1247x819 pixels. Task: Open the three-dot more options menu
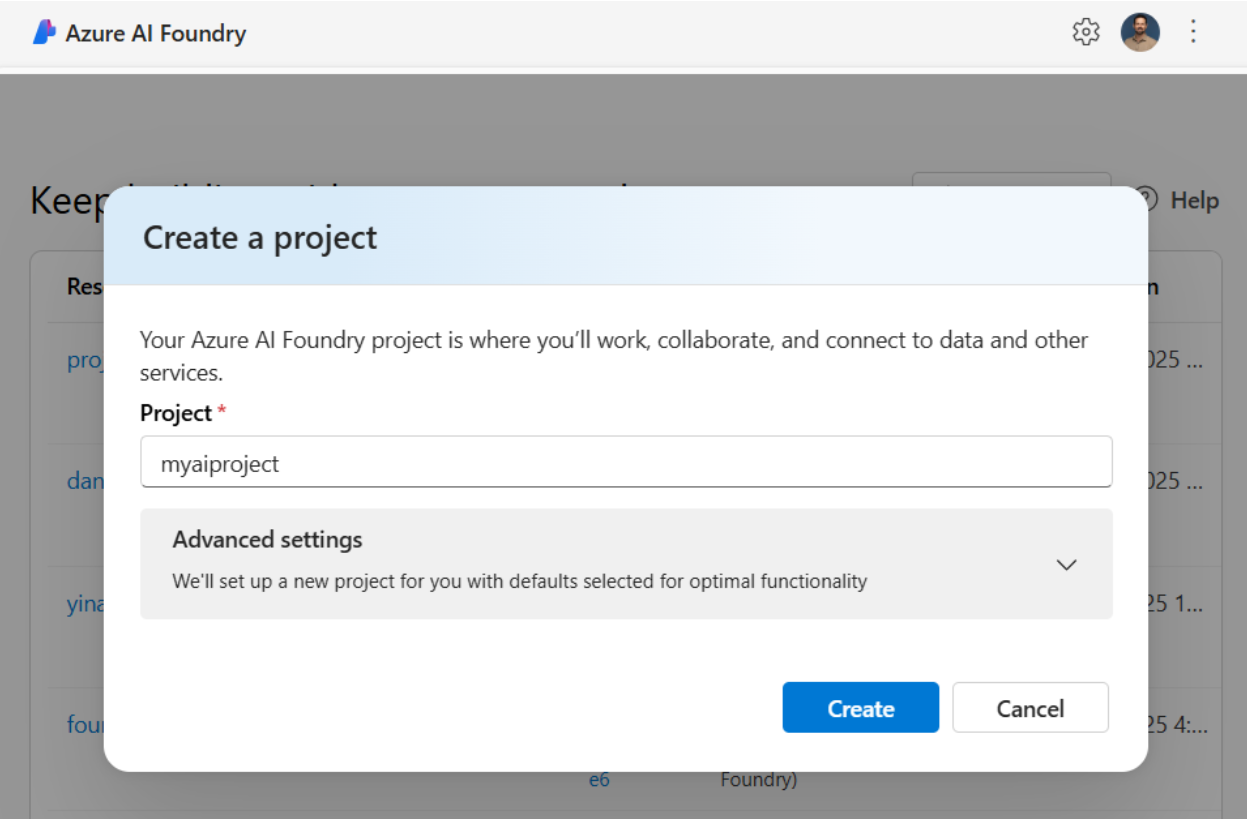(1192, 33)
